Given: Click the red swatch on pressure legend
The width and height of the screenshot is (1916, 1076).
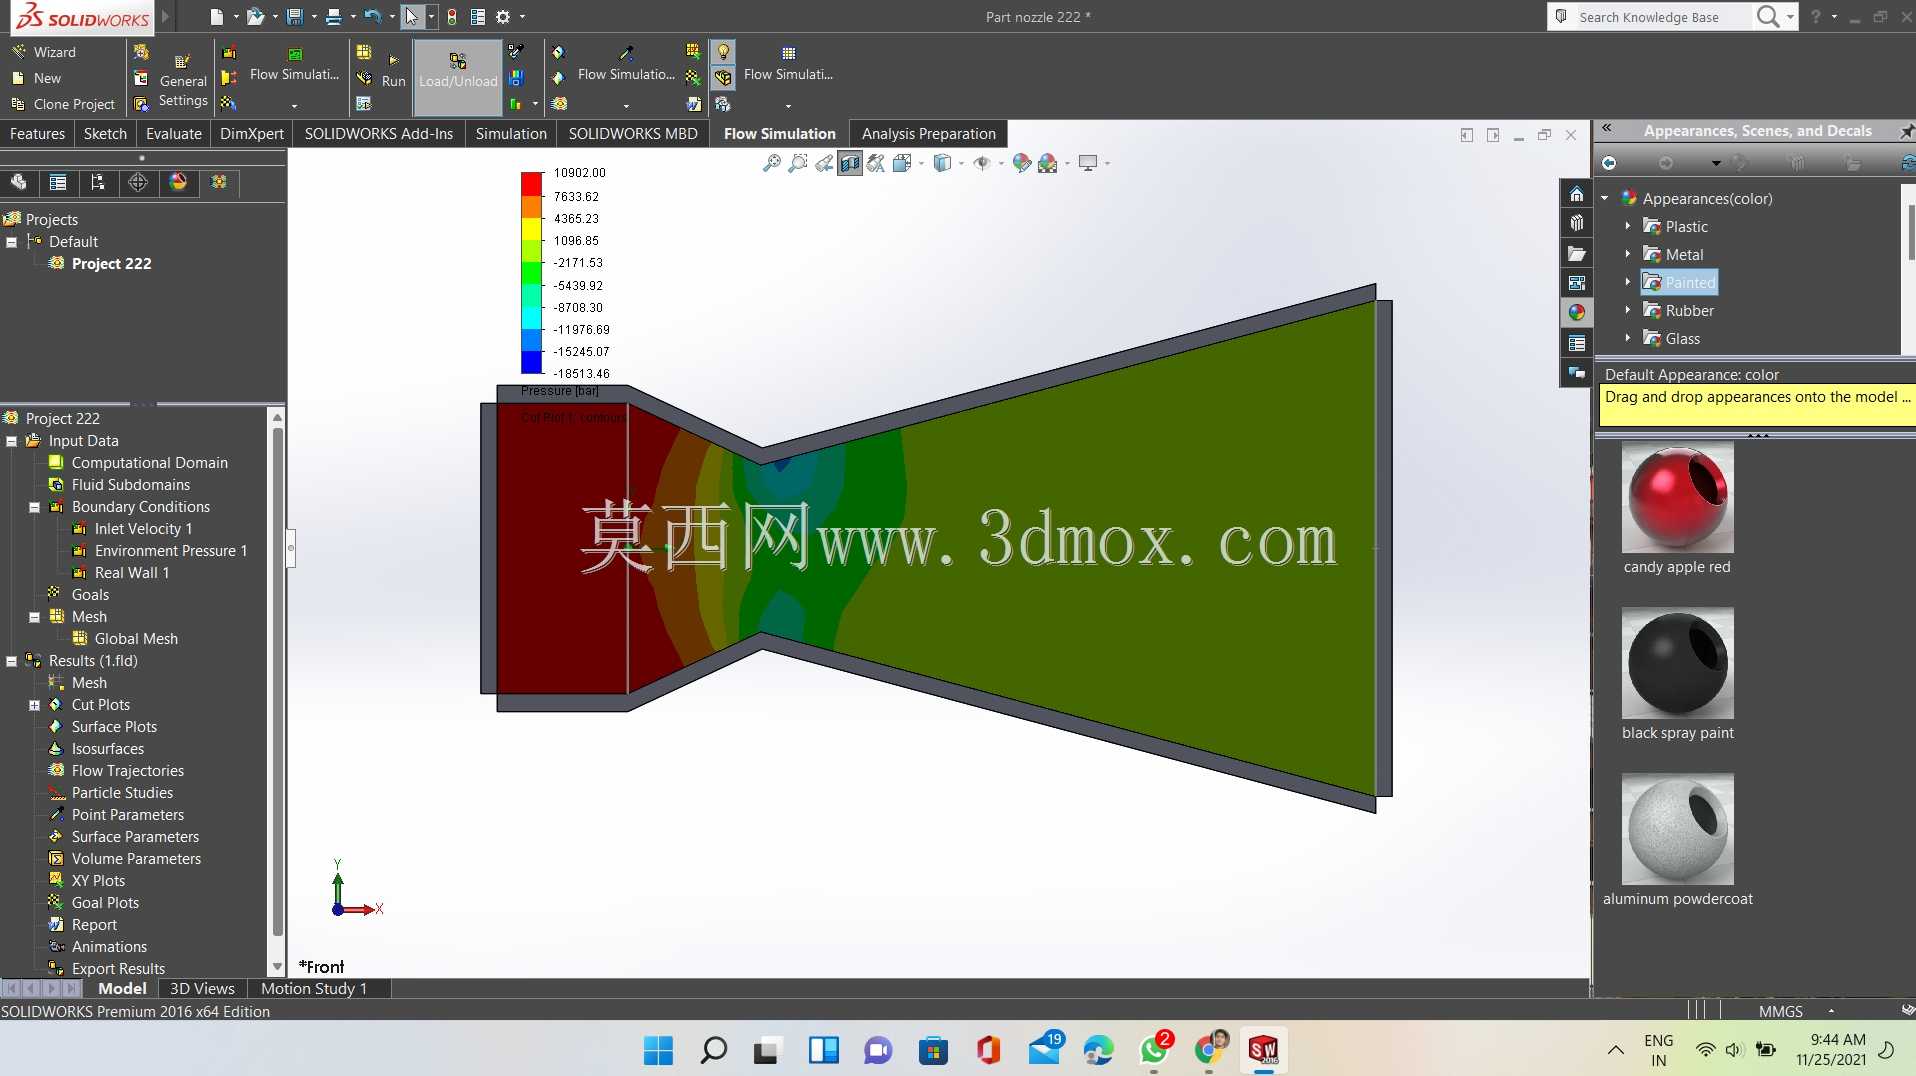Looking at the screenshot, I should click(531, 184).
